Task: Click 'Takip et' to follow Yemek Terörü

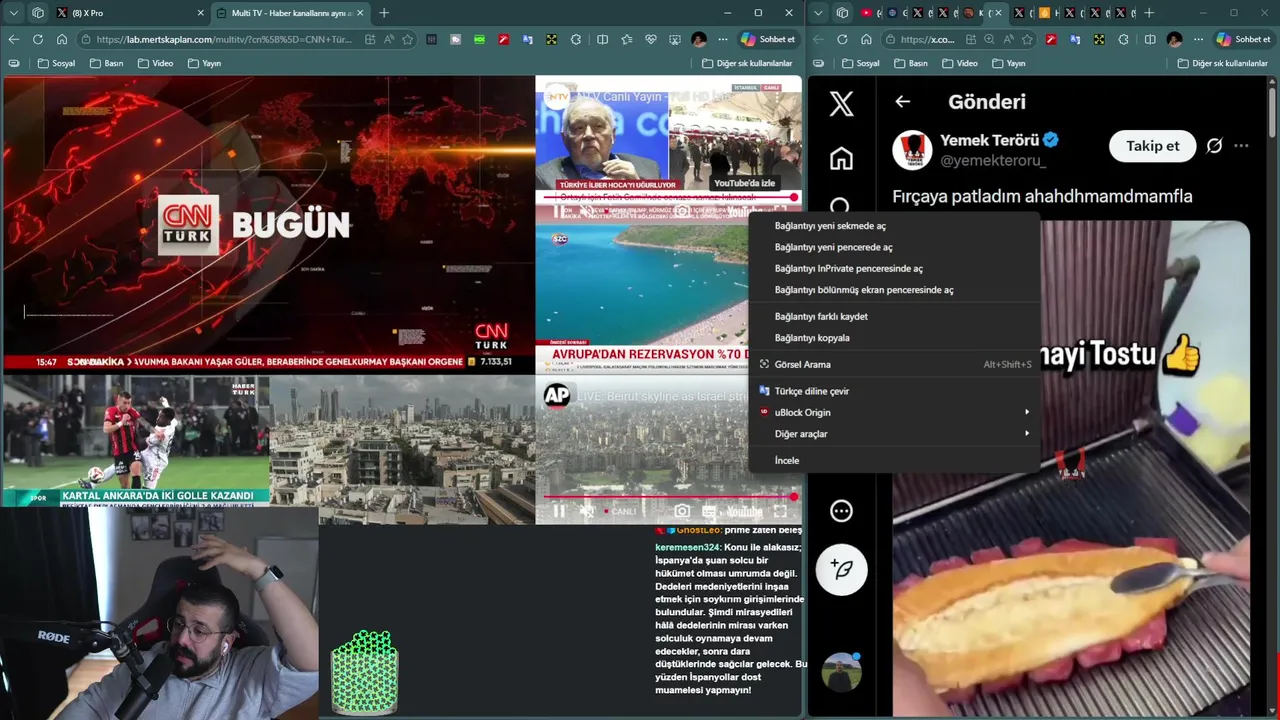Action: pyautogui.click(x=1152, y=146)
